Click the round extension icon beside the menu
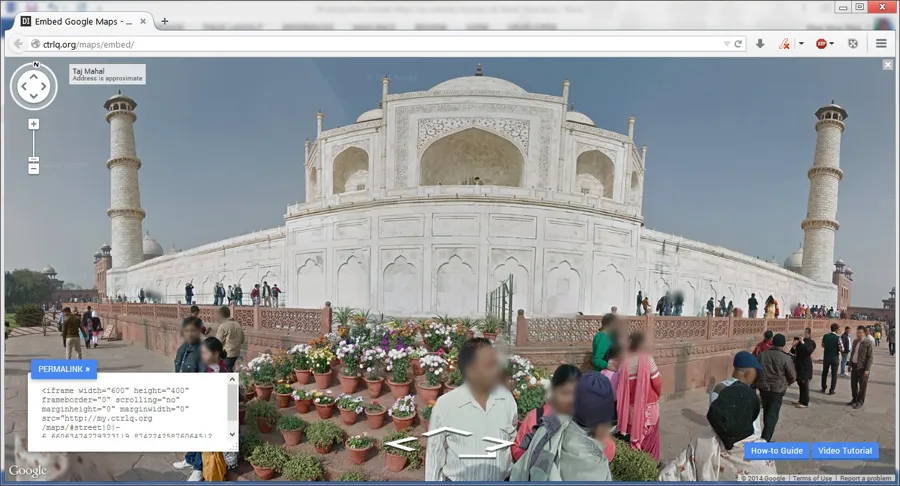Viewport: 900px width, 486px height. [853, 44]
